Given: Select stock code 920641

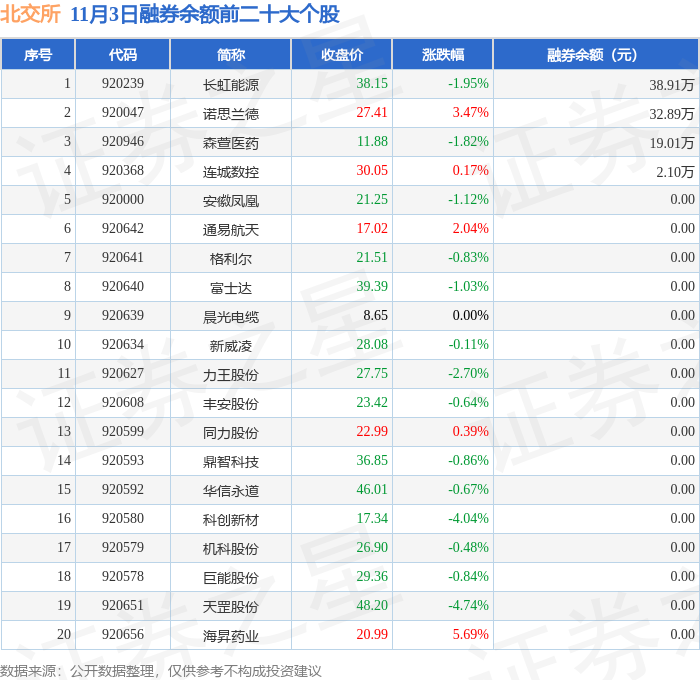Looking at the screenshot, I should click(x=123, y=258).
